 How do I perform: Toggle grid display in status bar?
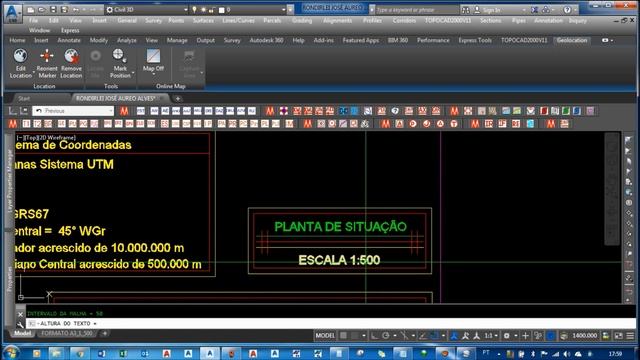(343, 336)
